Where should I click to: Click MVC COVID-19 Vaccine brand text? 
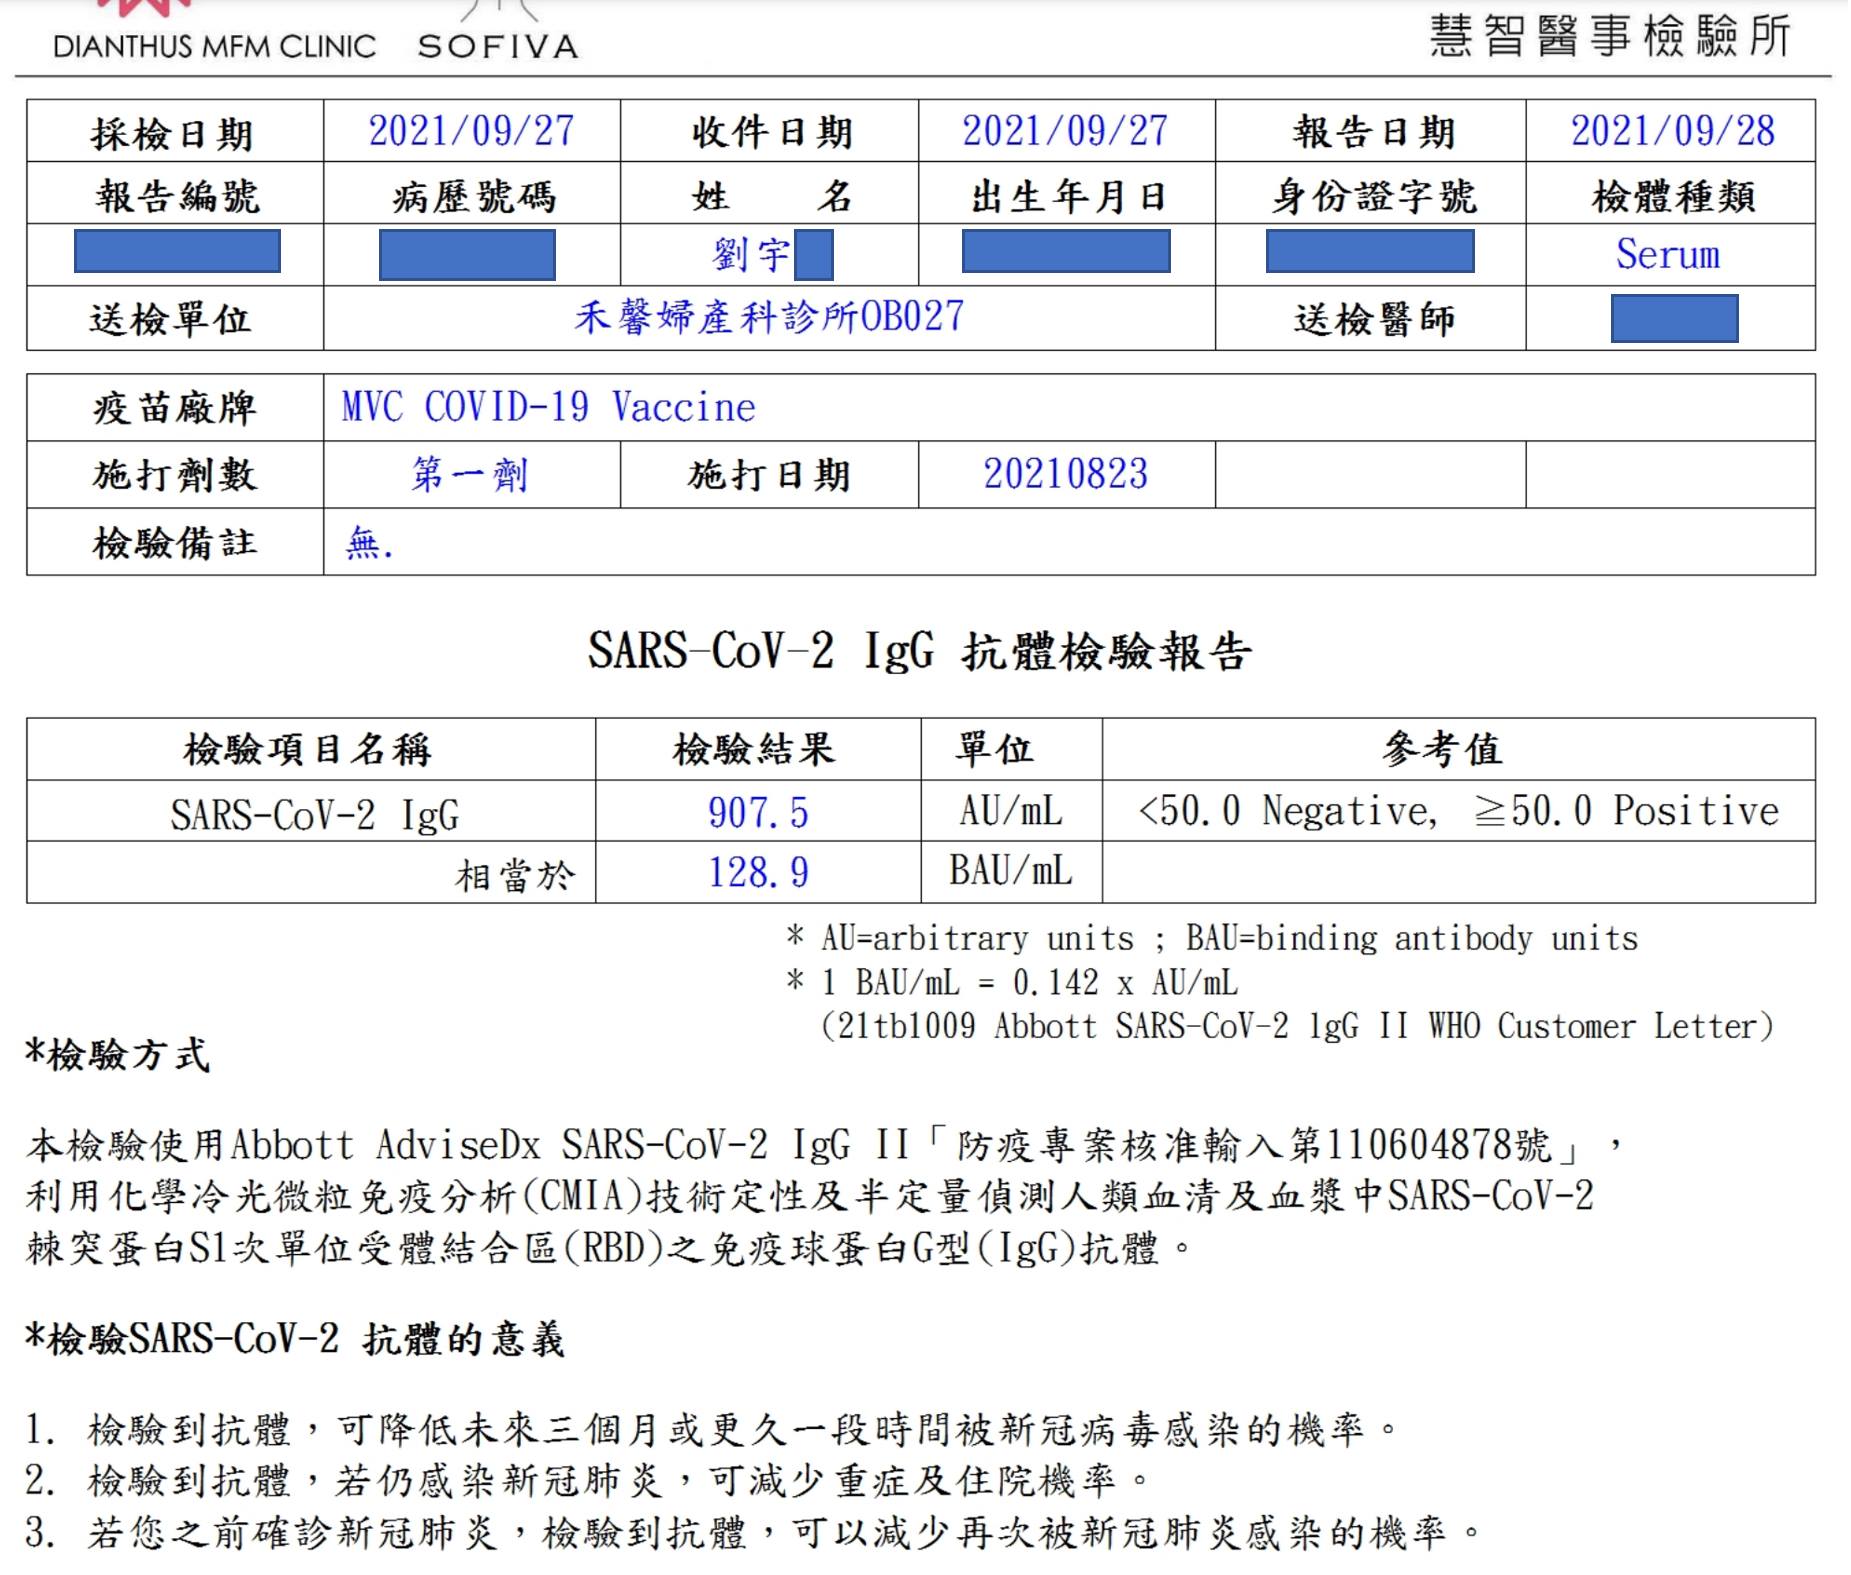tap(548, 407)
